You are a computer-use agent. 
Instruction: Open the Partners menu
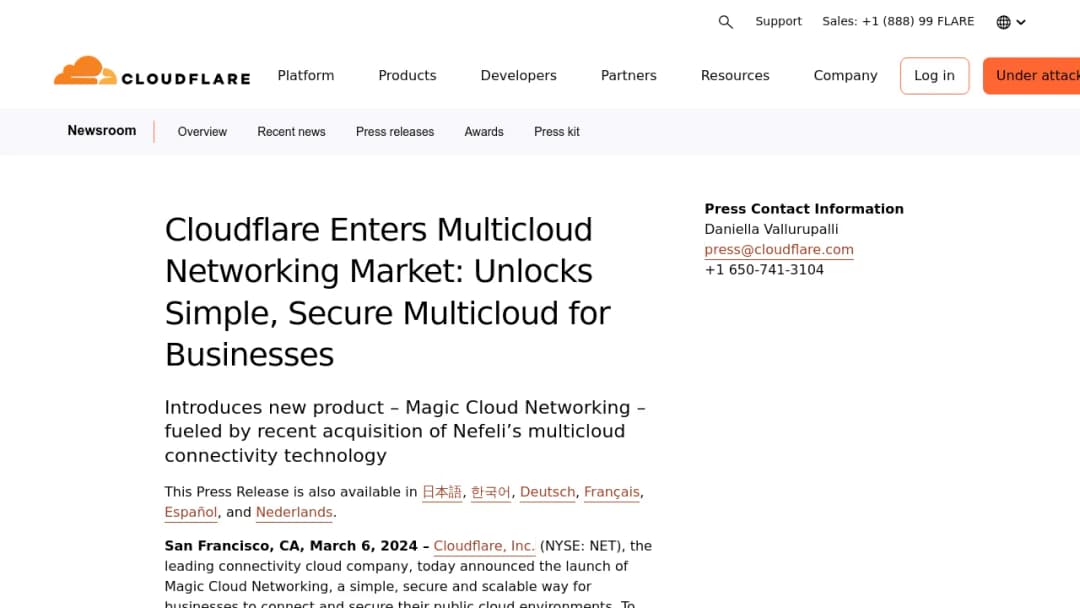click(x=628, y=75)
